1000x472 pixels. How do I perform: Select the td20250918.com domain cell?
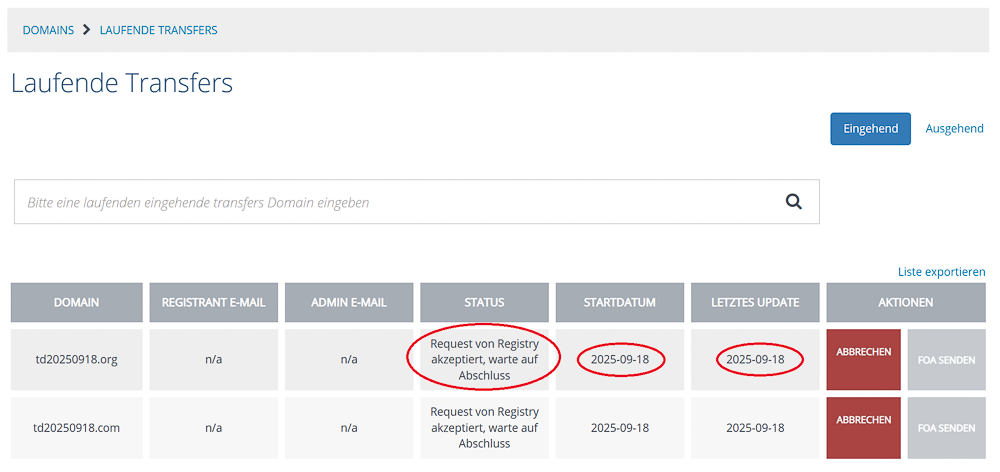(76, 428)
